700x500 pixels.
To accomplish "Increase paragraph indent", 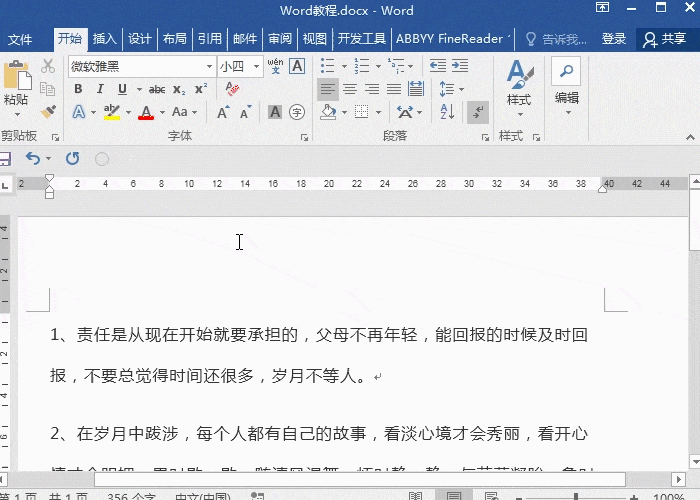I will (x=460, y=66).
